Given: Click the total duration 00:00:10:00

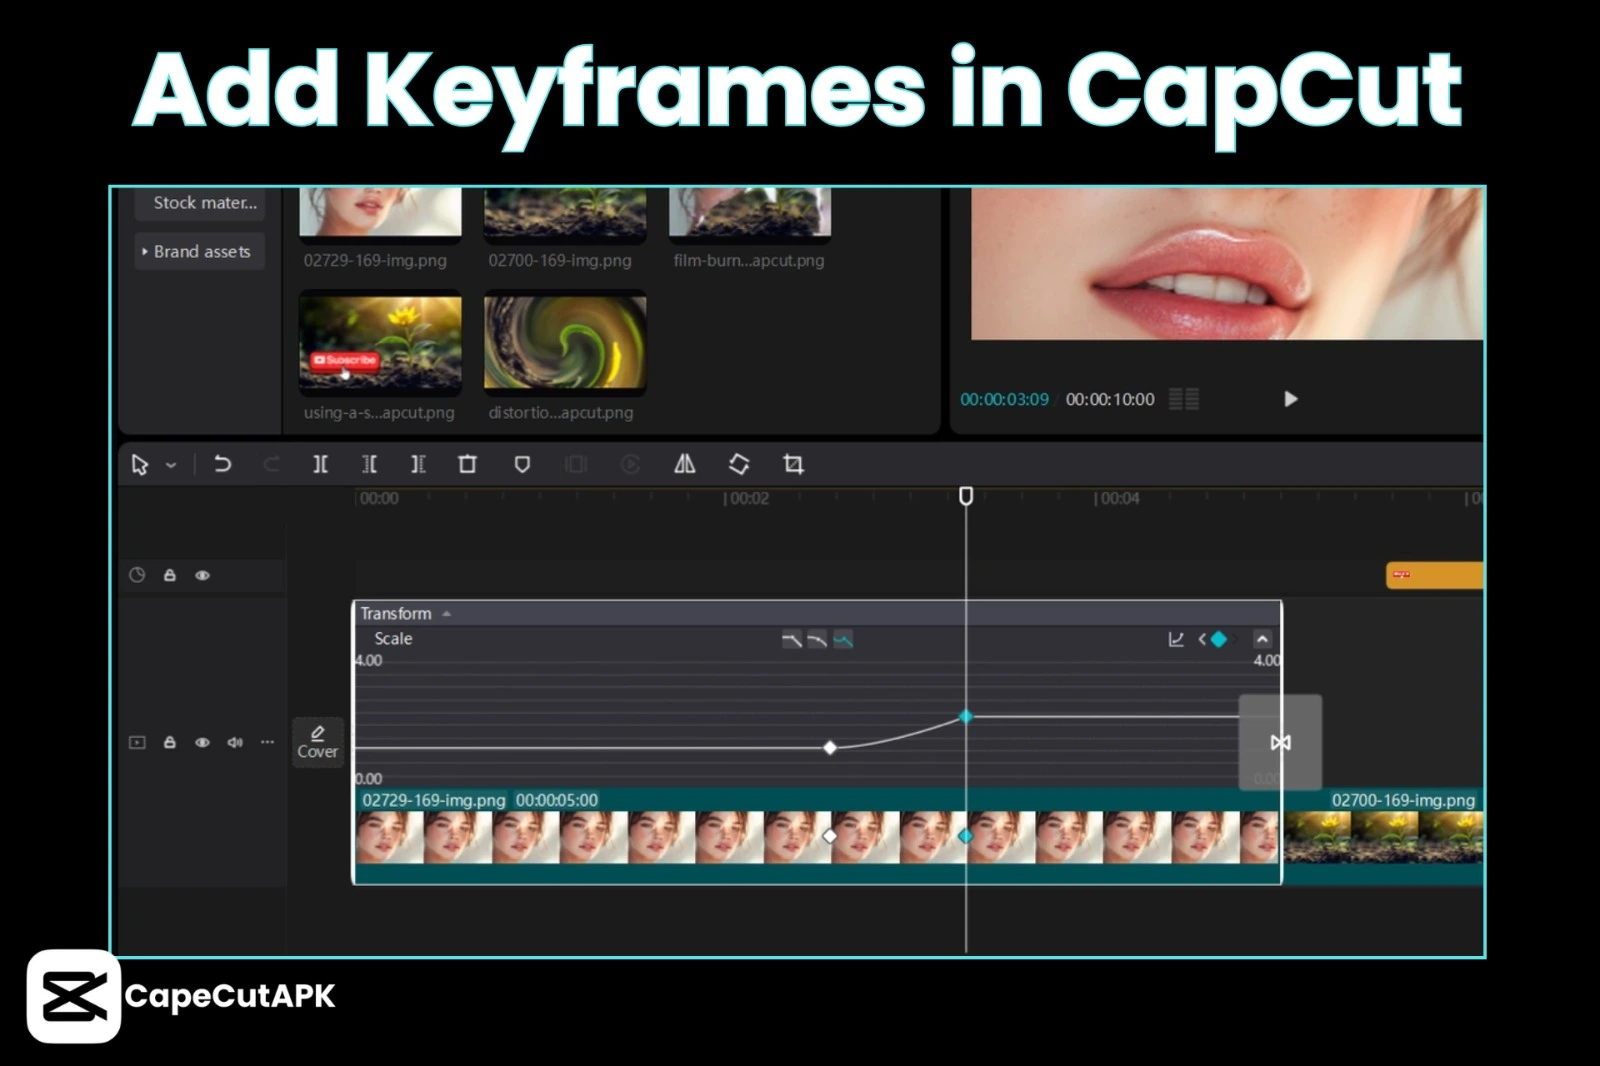Looking at the screenshot, I should tap(1110, 399).
